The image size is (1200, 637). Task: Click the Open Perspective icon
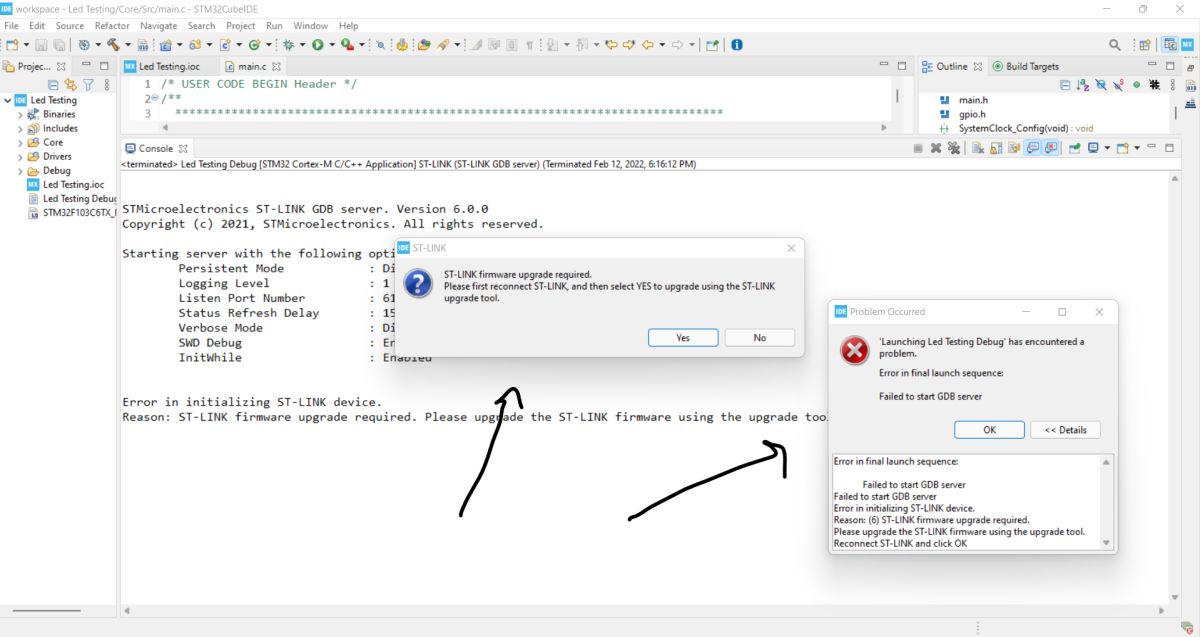[x=1144, y=45]
